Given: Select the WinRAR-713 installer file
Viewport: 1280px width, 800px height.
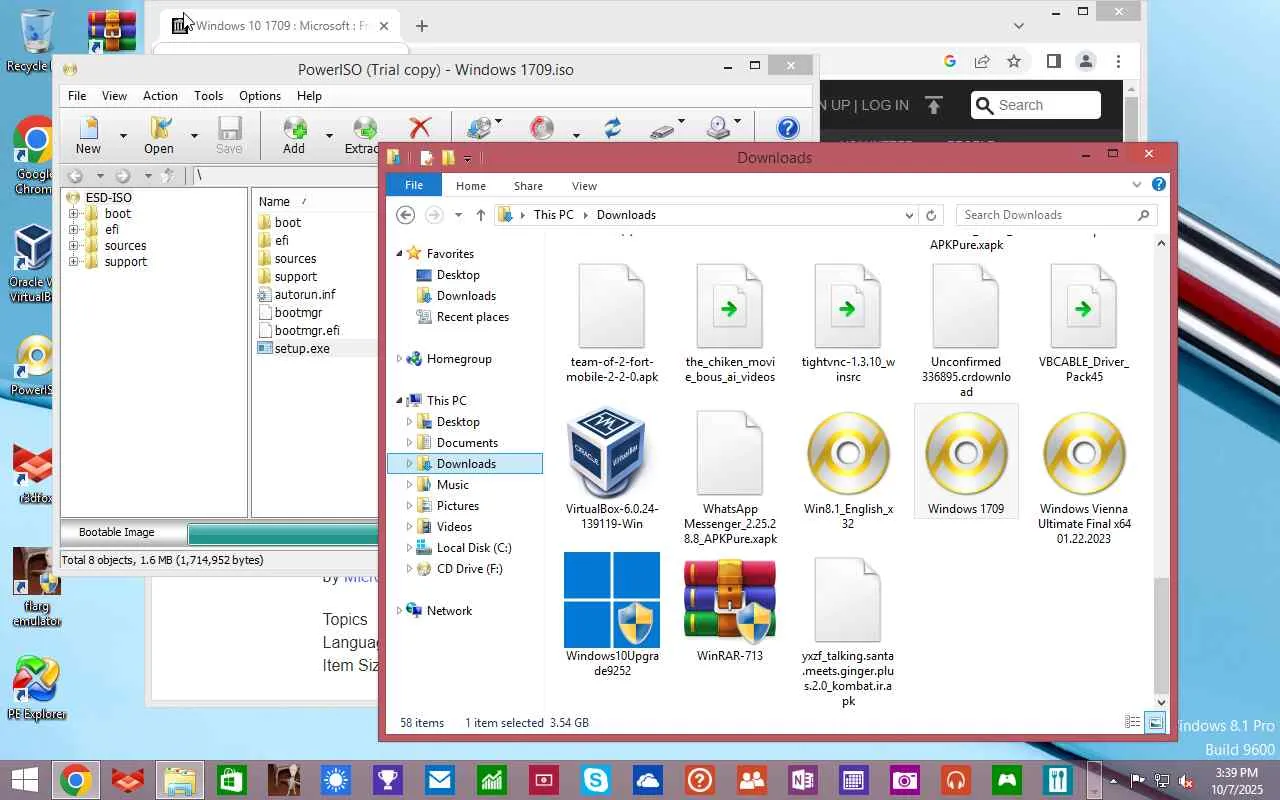Looking at the screenshot, I should click(x=730, y=608).
